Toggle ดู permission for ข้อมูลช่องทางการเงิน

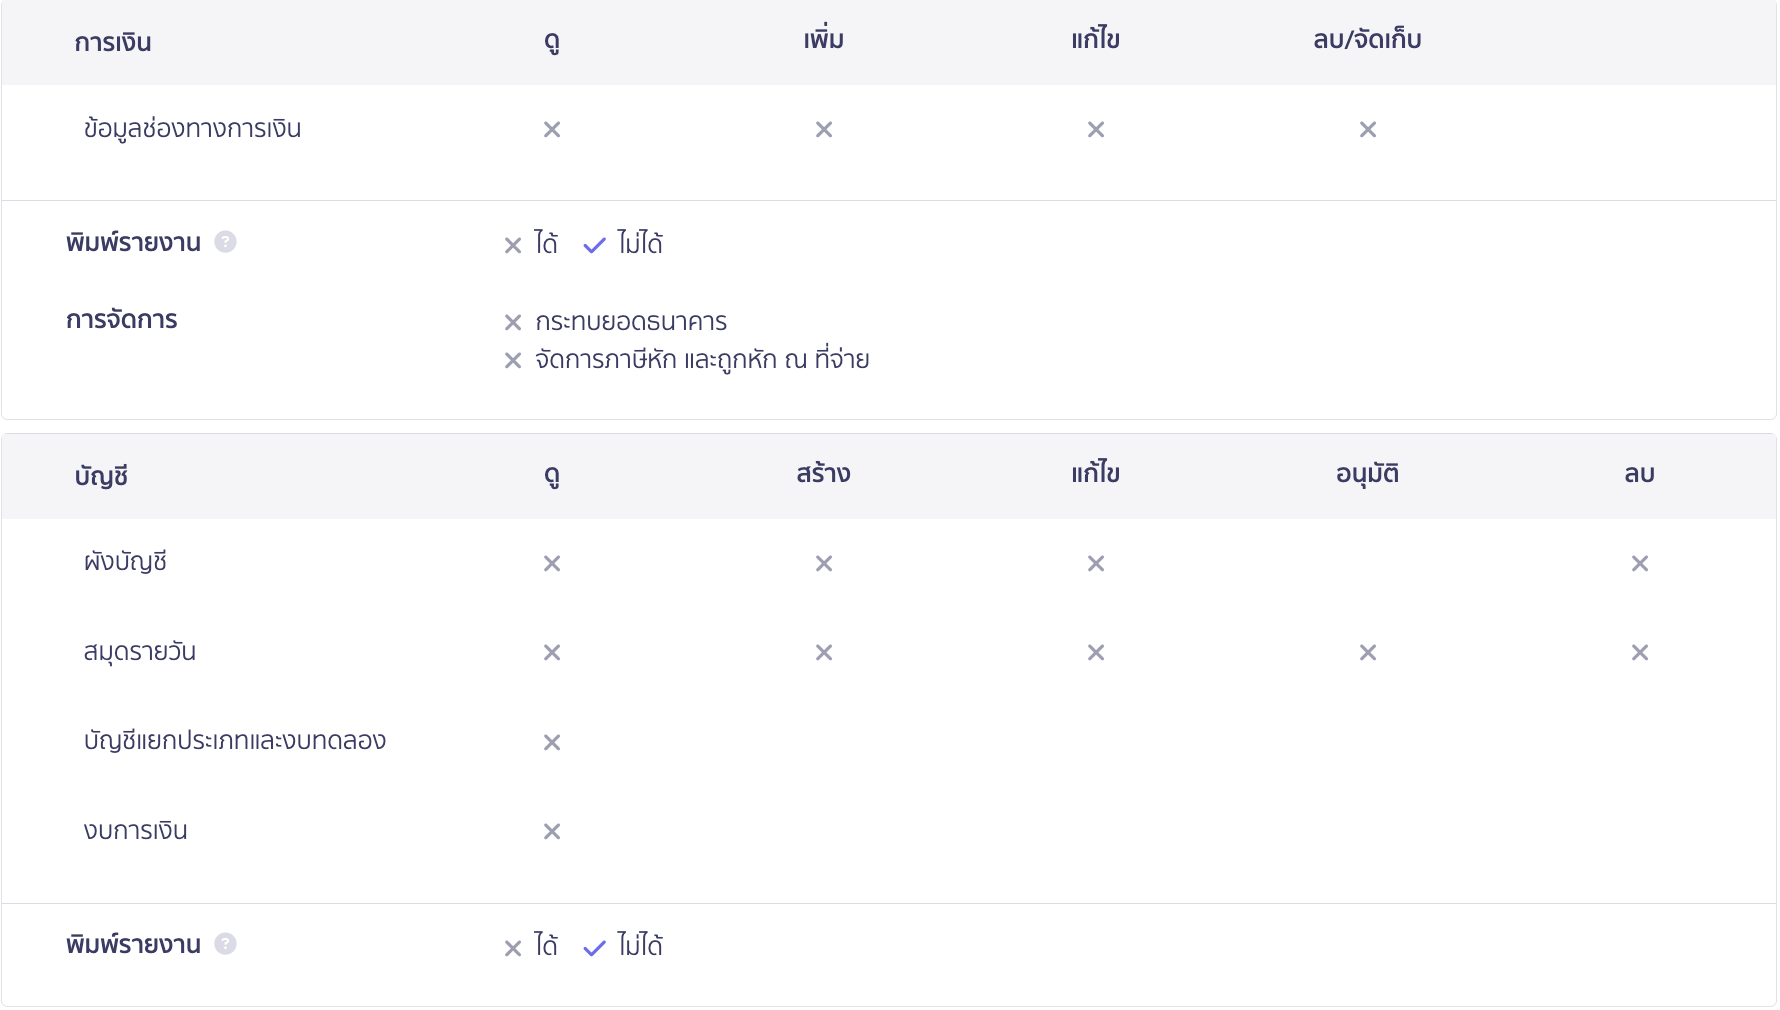tap(551, 128)
